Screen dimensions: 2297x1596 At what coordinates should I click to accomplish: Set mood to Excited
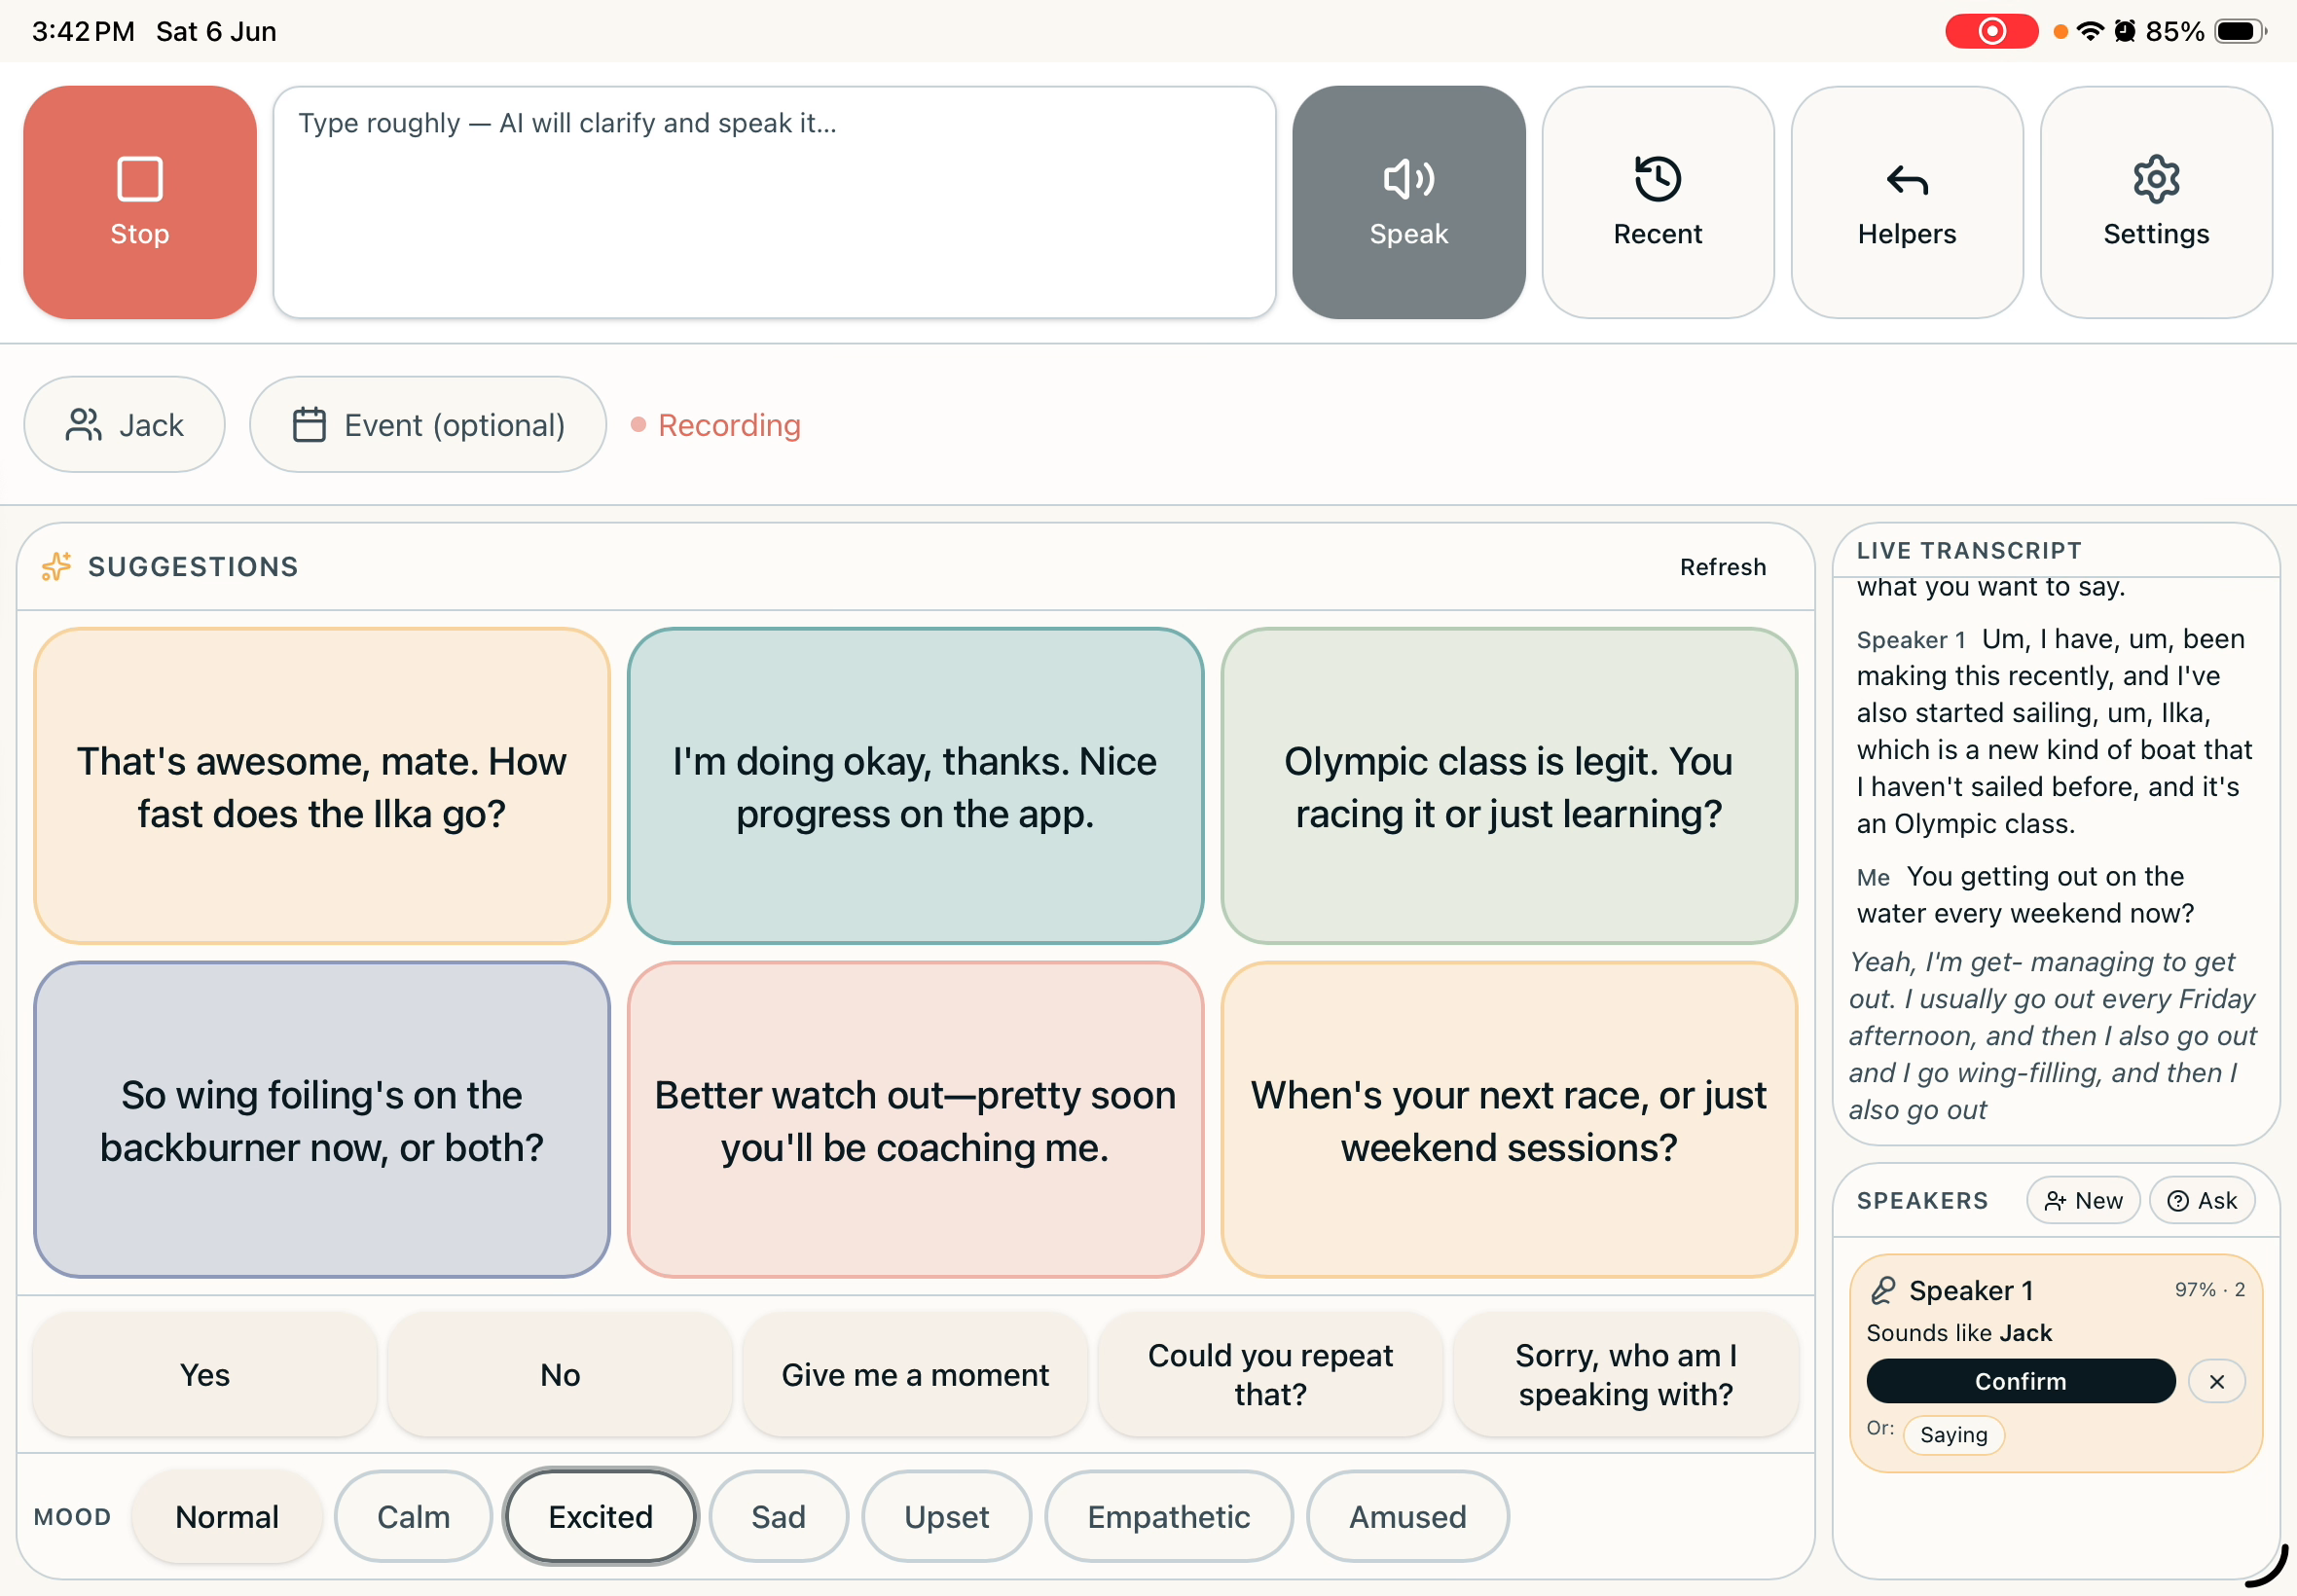pyautogui.click(x=600, y=1516)
